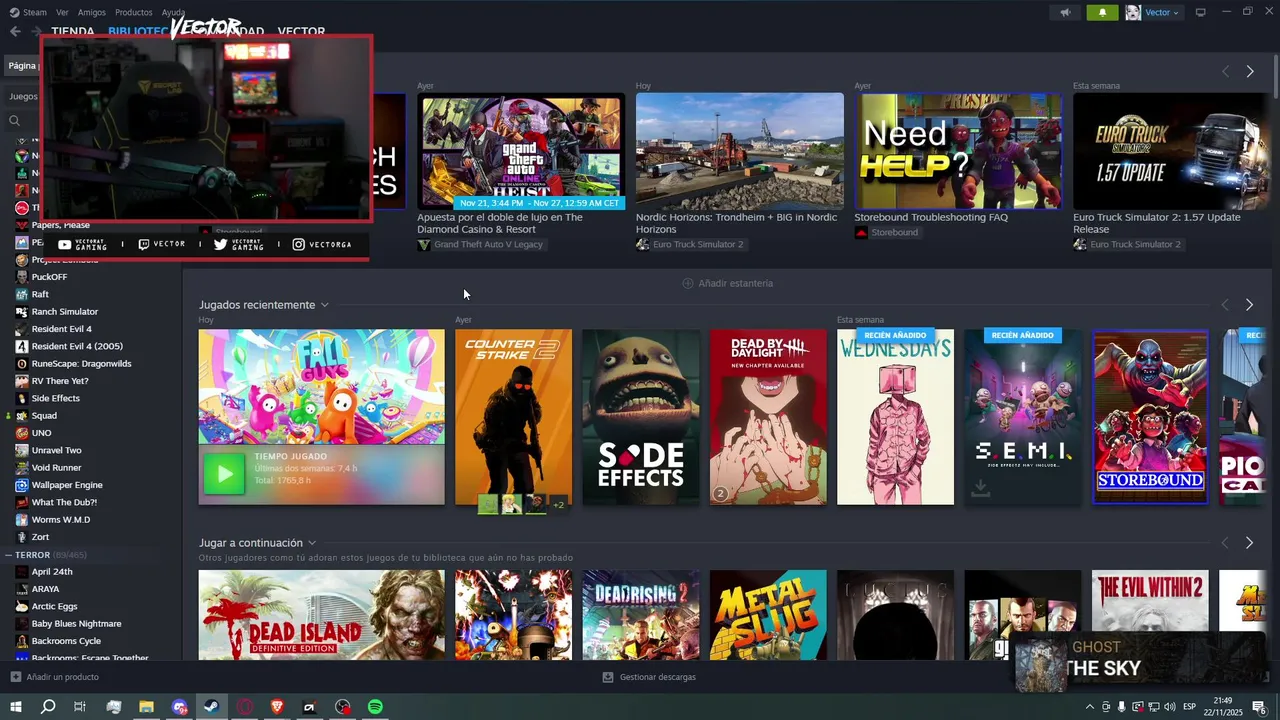Open the Jugar a continuación shelf dropdown
Image resolution: width=1280 pixels, height=720 pixels.
[312, 543]
